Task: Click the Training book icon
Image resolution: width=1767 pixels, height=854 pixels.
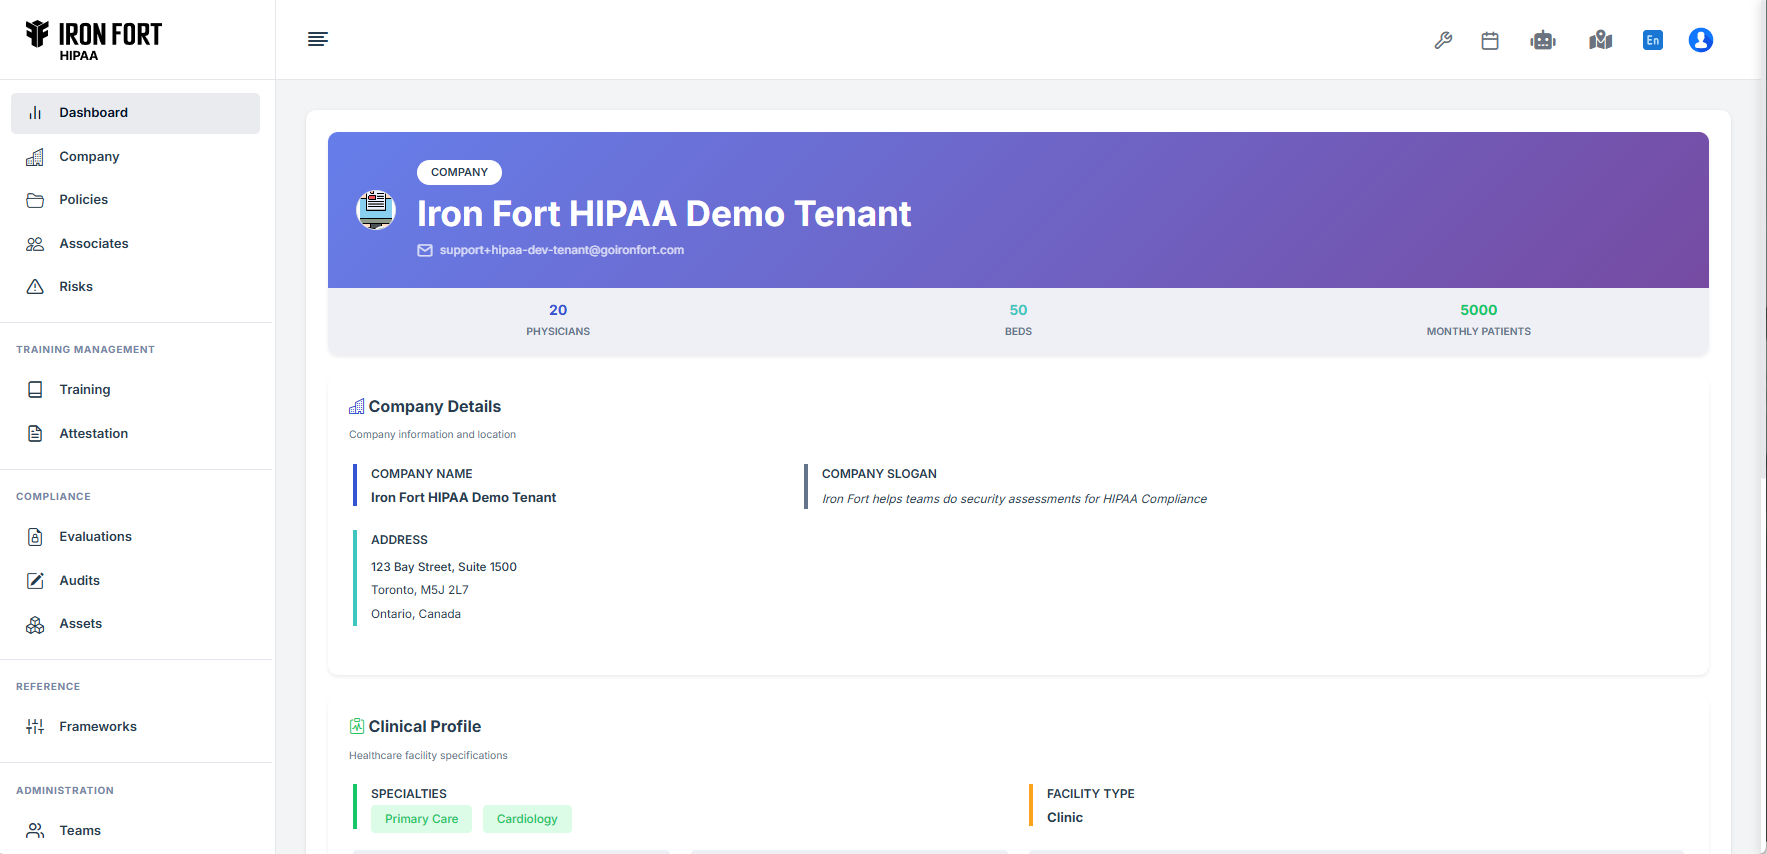Action: click(x=35, y=390)
